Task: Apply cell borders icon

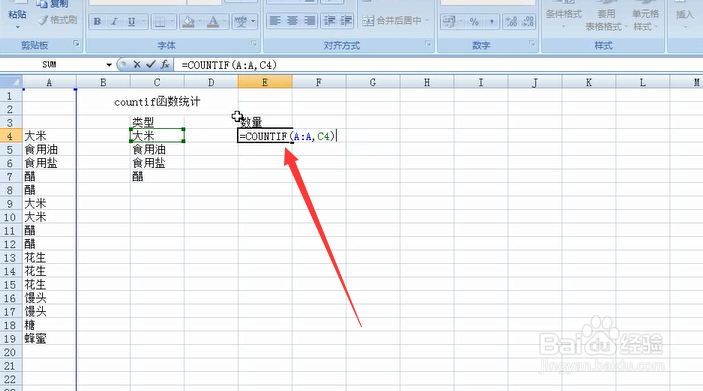Action: pos(160,21)
